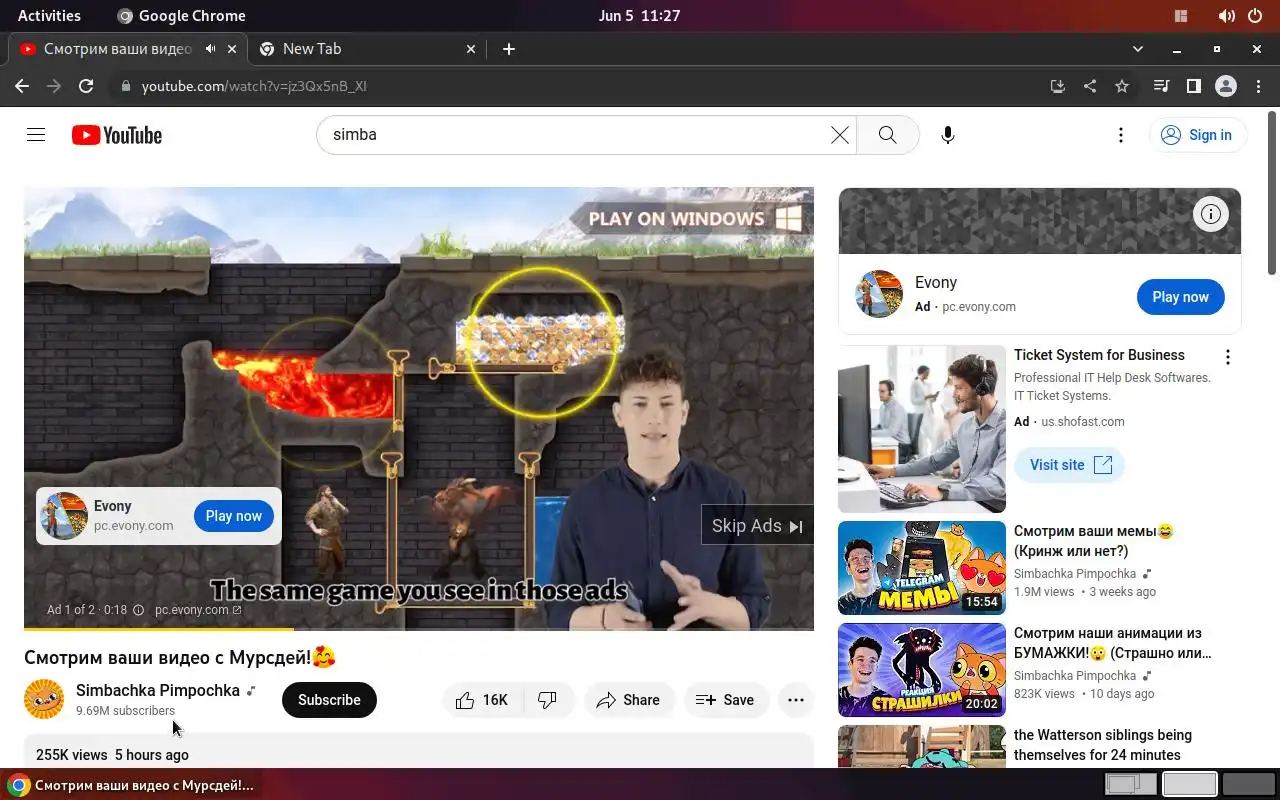
Task: Open Simbachka Pimpochka channel name link
Action: click(158, 691)
